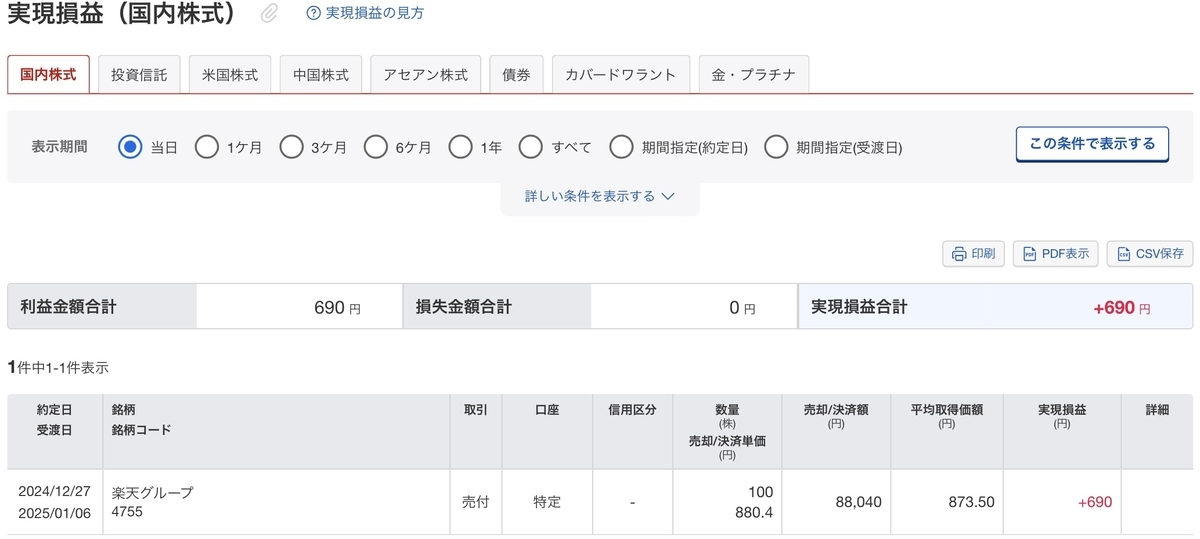Click the chevron next to 詳しい条件を表示する
Screen dimensions: 1200x539
pyautogui.click(x=668, y=197)
